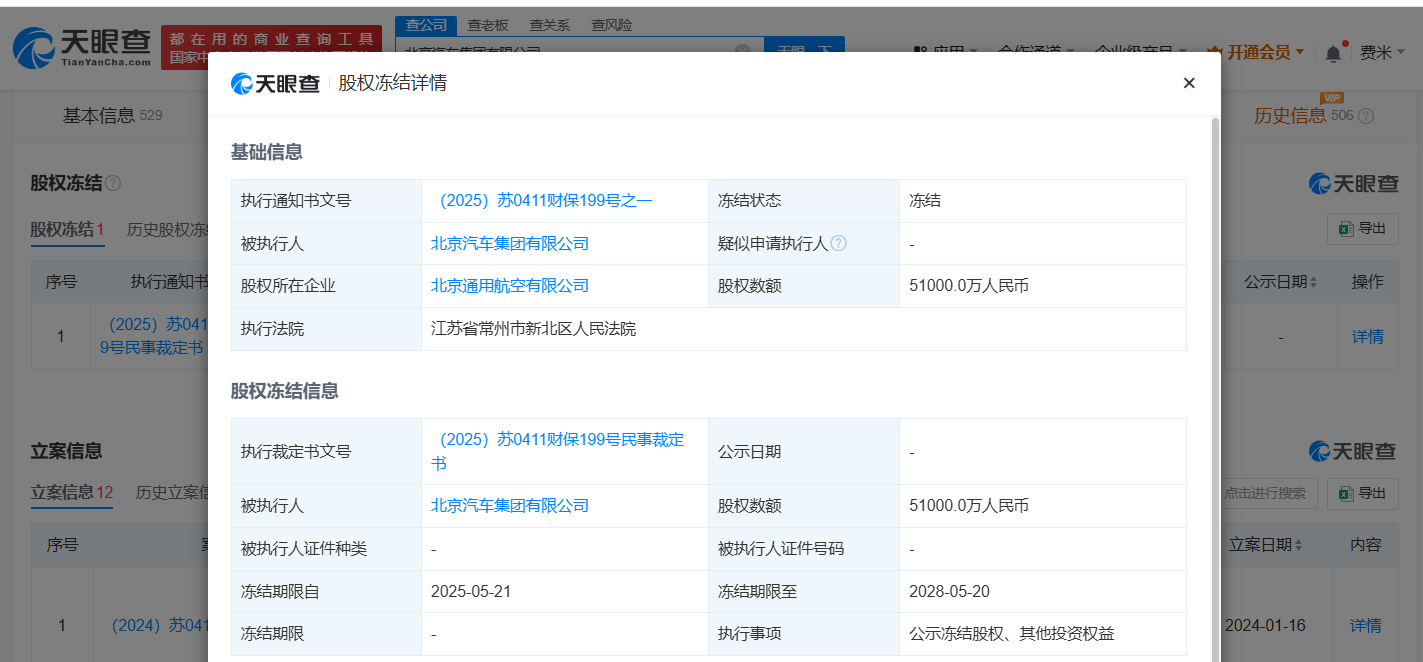This screenshot has height=662, width=1423.
Task: Export the 股权冻结 table via 导出
Action: coord(1362,229)
